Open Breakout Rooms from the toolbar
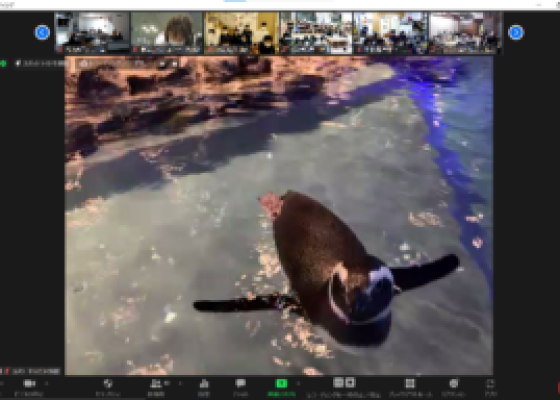This screenshot has width=560, height=400. click(410, 384)
